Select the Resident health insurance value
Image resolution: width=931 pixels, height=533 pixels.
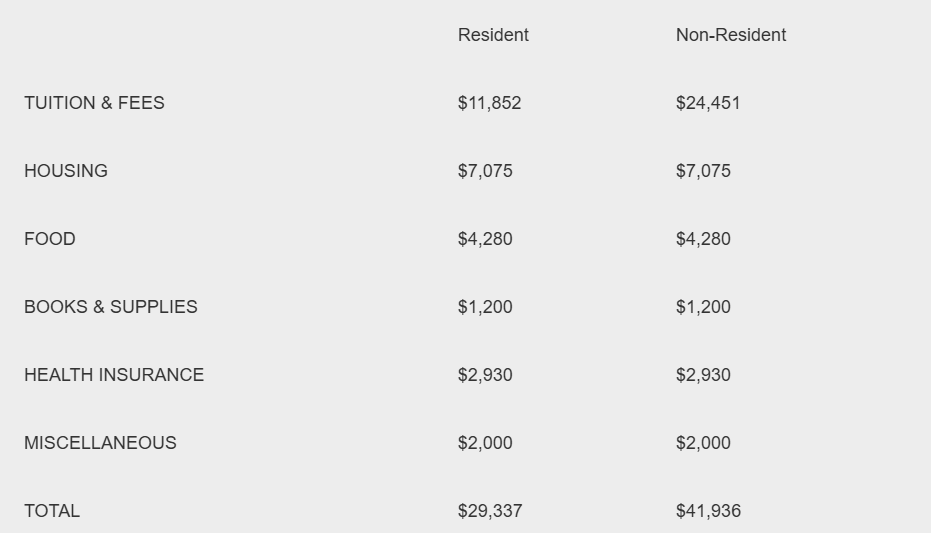485,375
